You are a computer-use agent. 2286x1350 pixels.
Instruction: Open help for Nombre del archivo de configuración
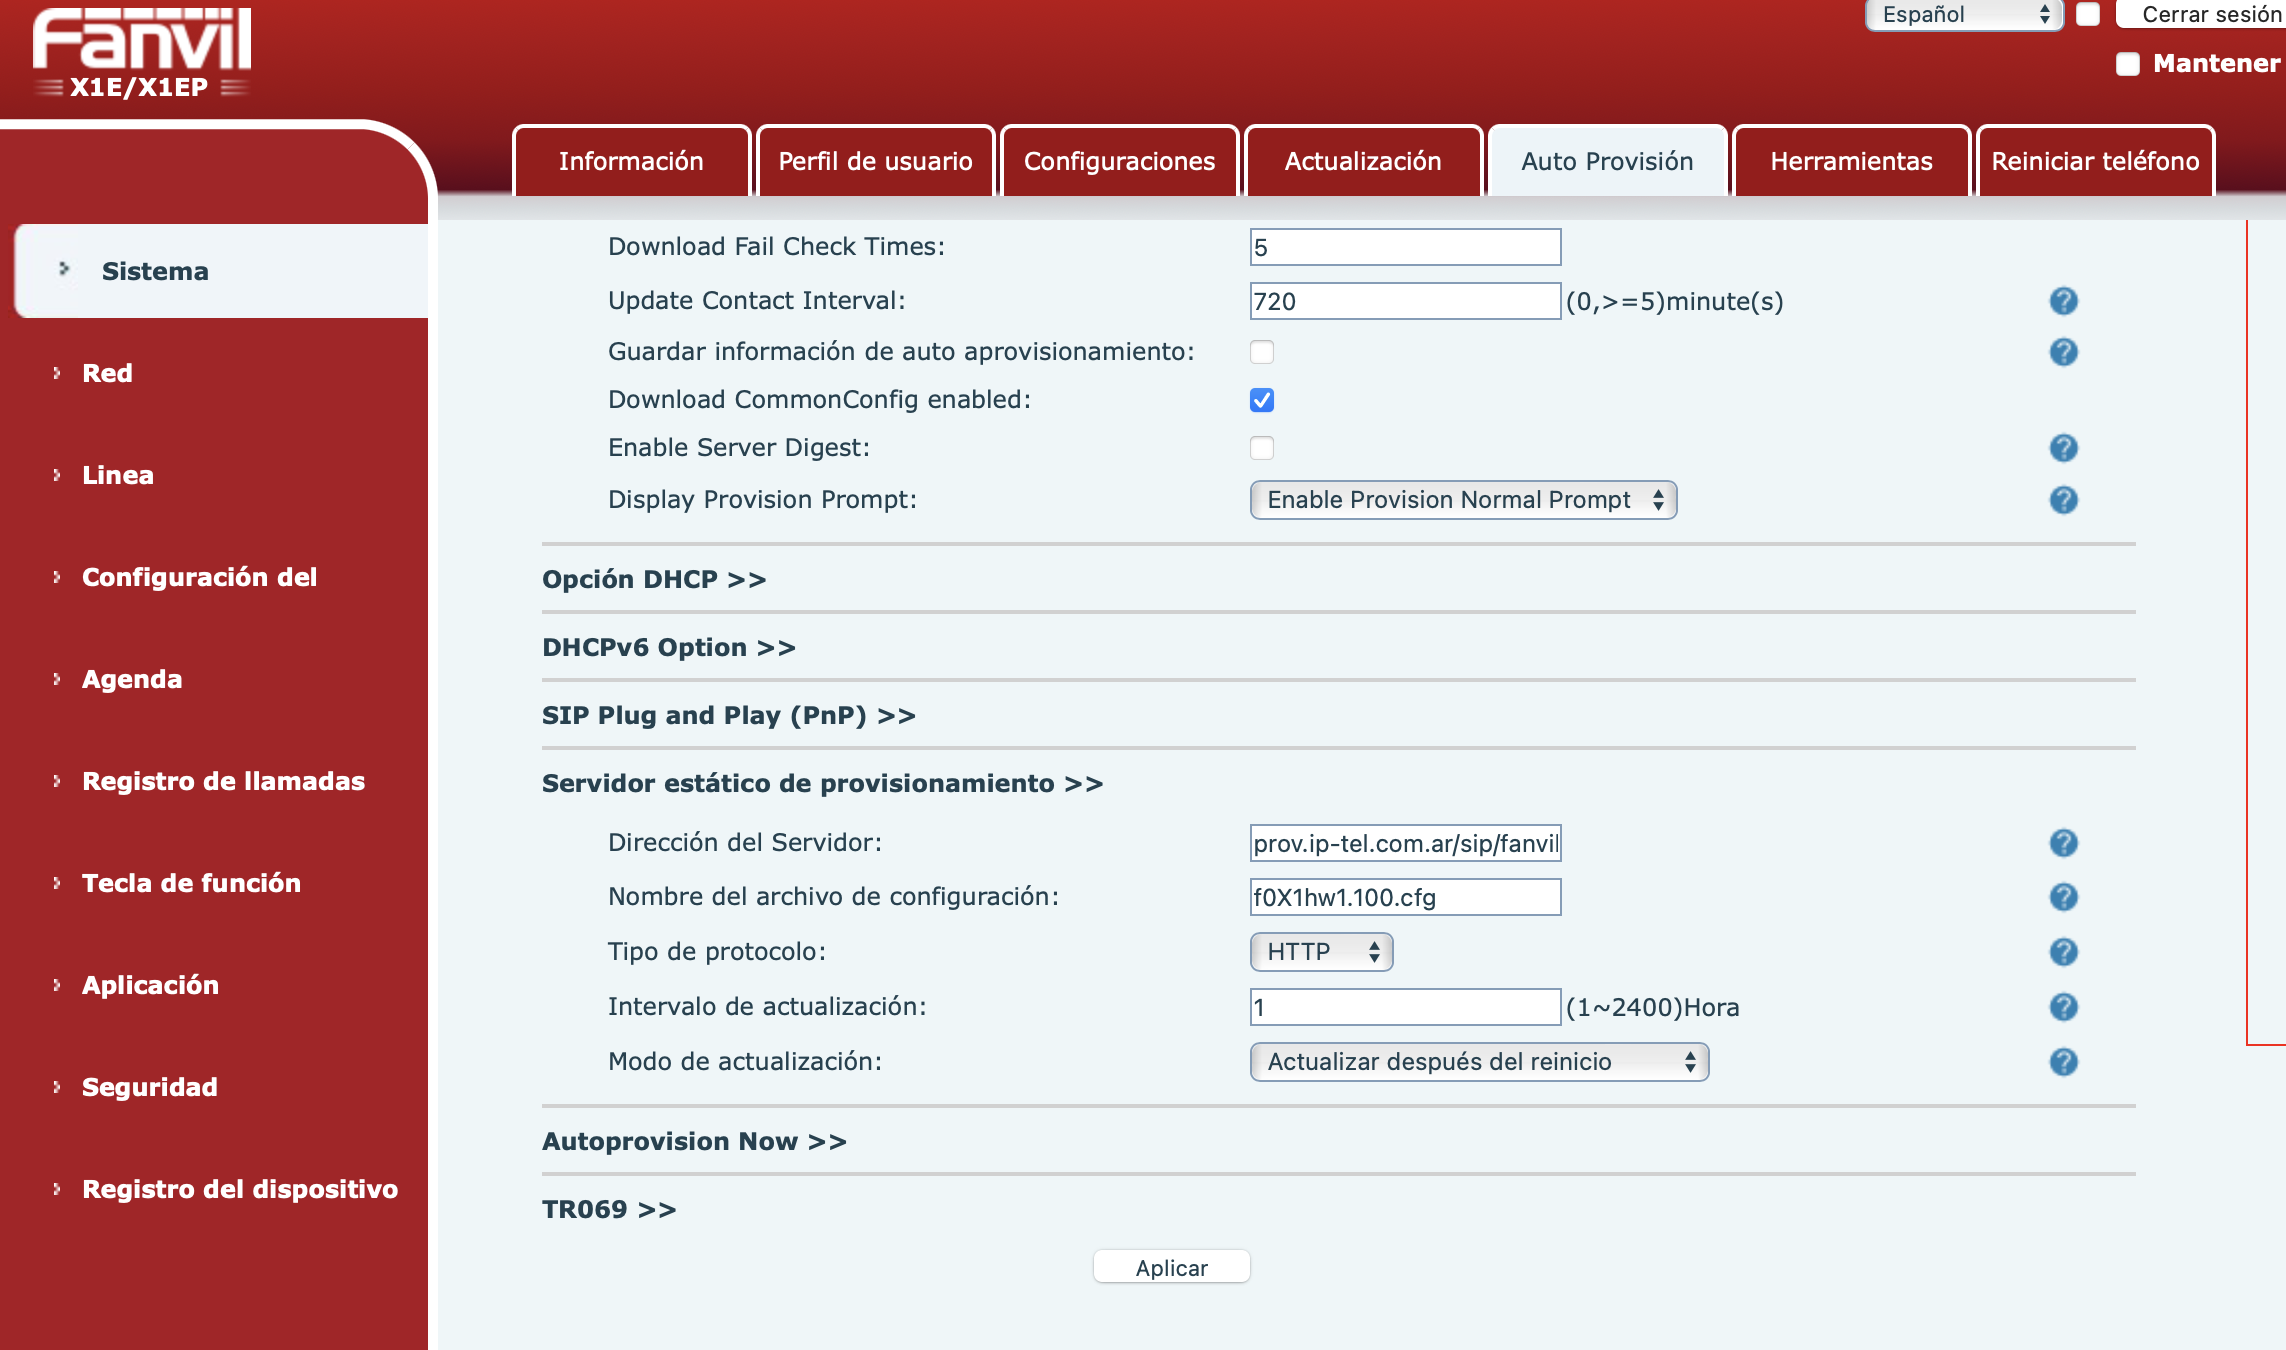pyautogui.click(x=2063, y=897)
